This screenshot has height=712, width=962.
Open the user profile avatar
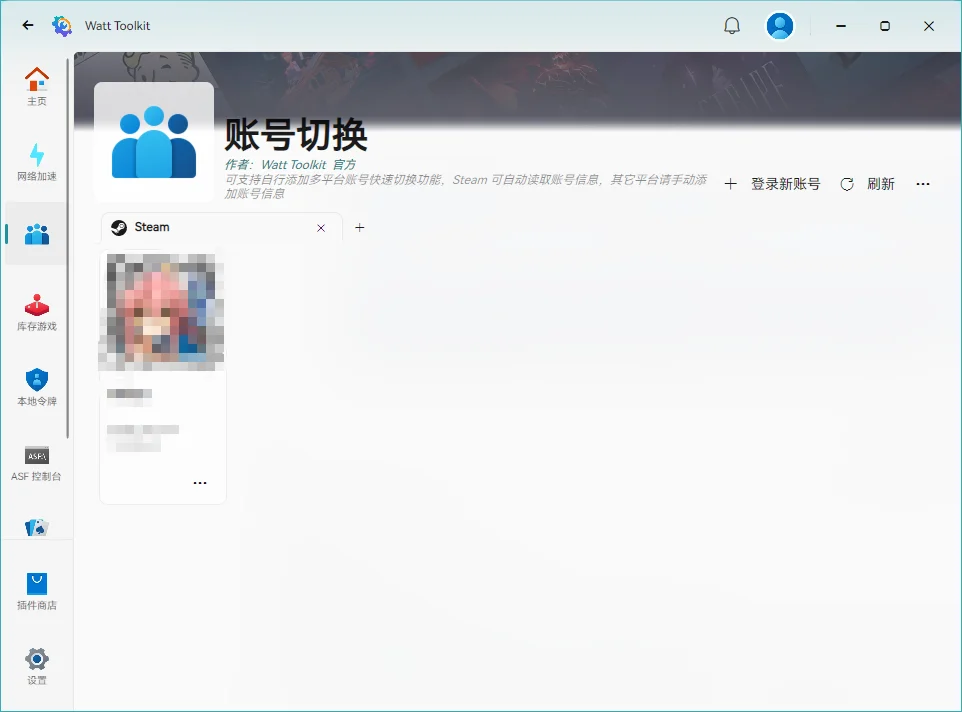[x=780, y=26]
